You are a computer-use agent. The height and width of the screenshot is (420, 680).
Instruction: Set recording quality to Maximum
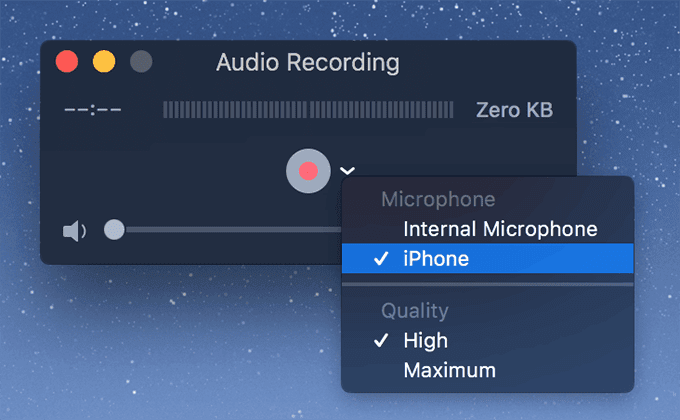coord(487,370)
